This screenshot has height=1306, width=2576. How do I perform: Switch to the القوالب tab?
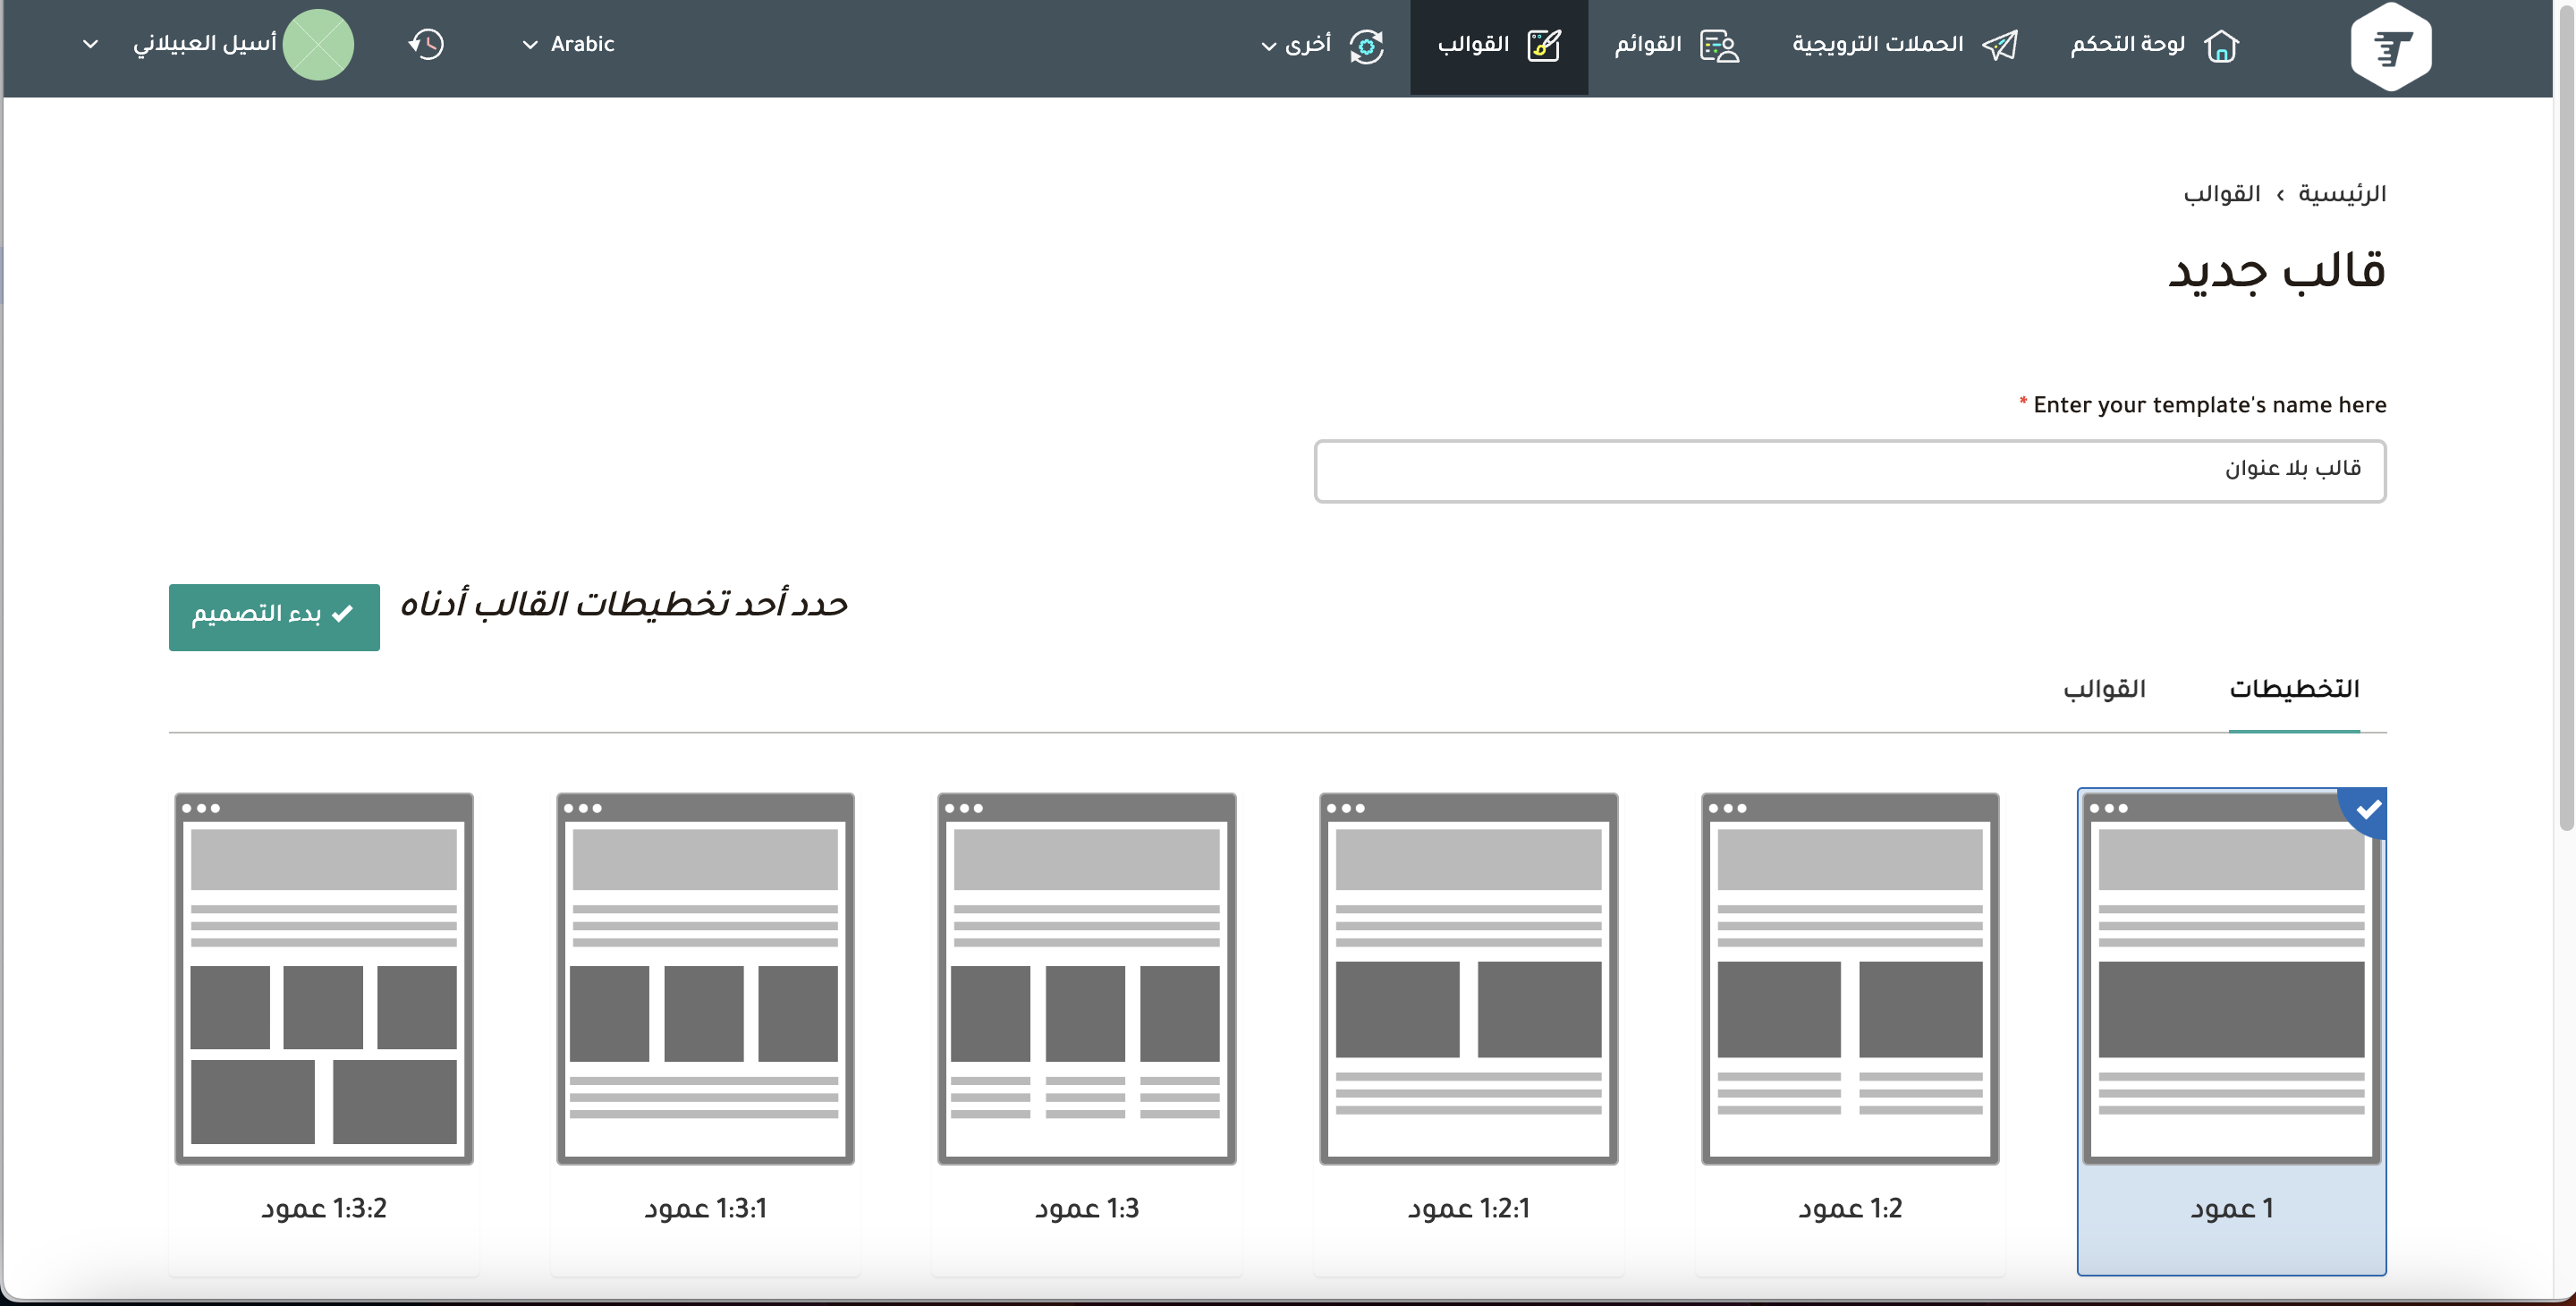click(2104, 689)
